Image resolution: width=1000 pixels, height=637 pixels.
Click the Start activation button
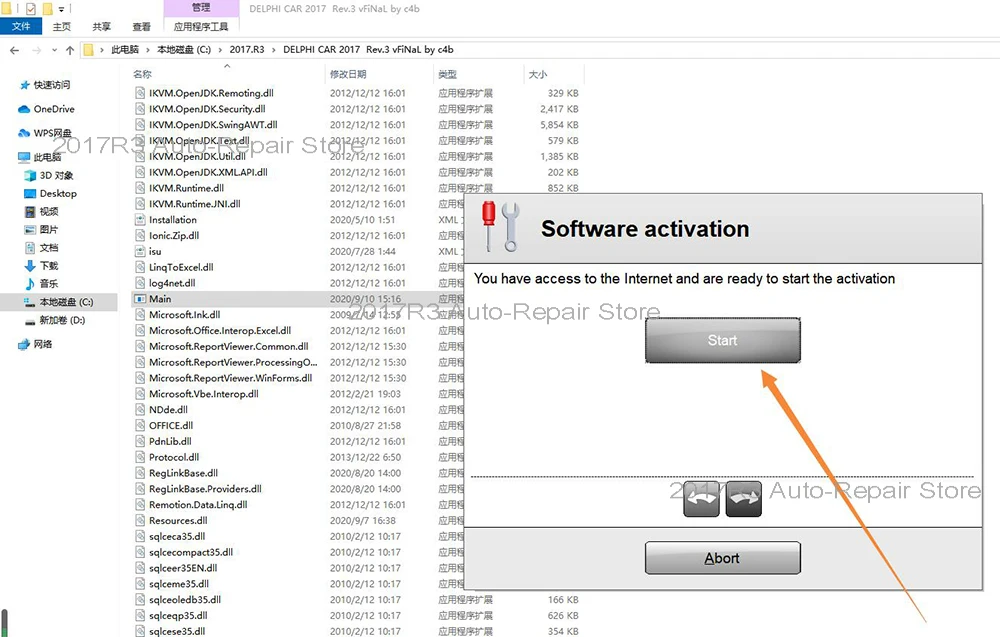[x=723, y=340]
